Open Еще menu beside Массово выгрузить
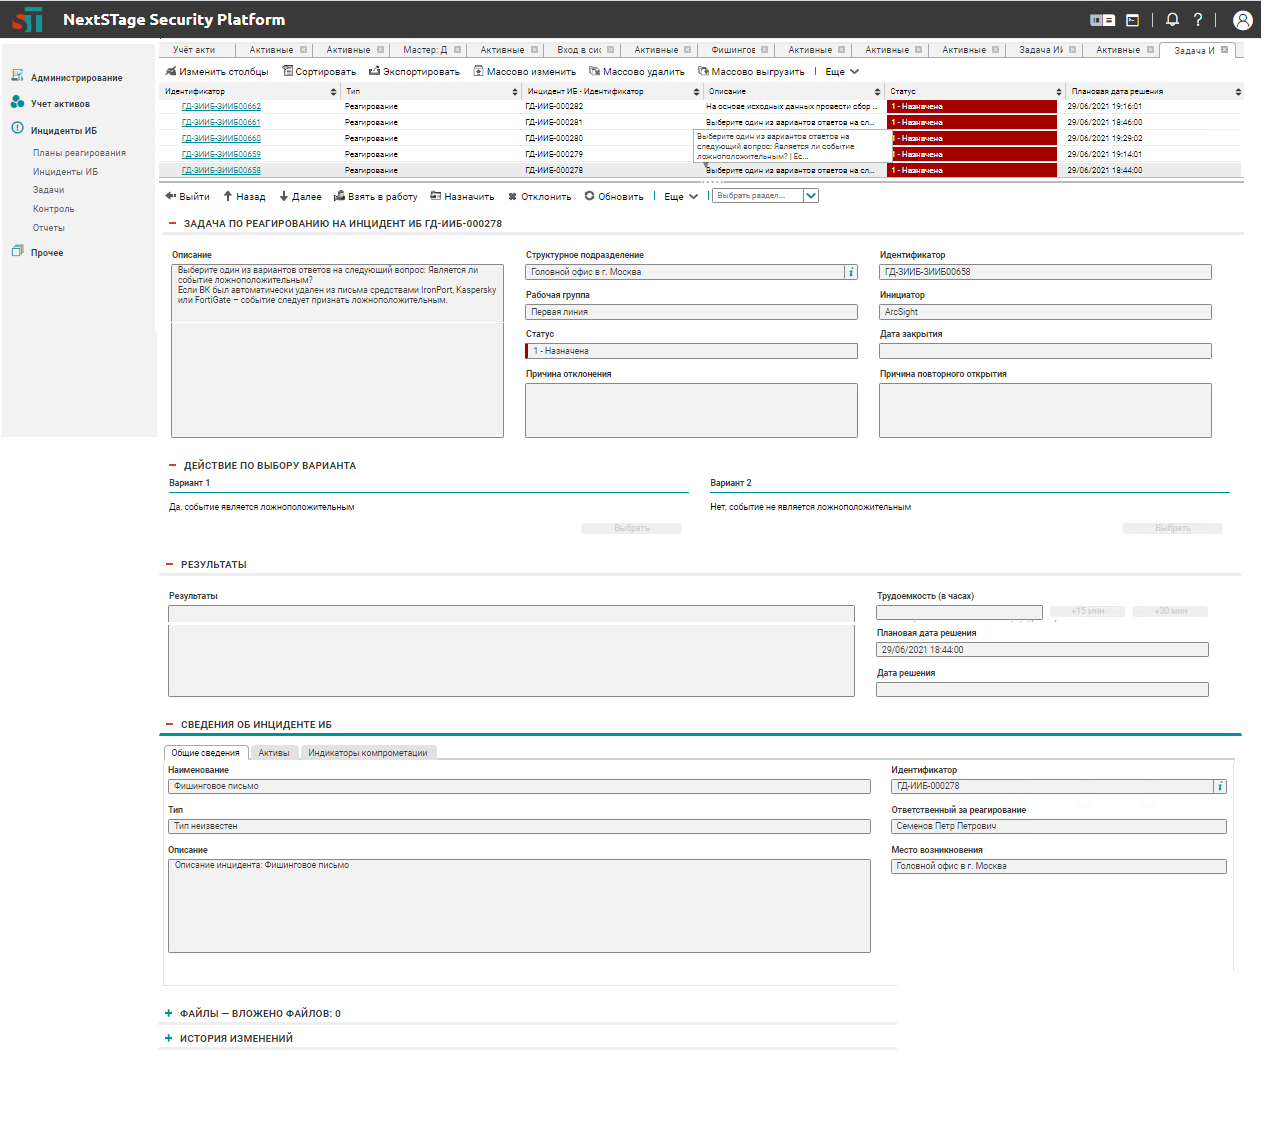 842,72
